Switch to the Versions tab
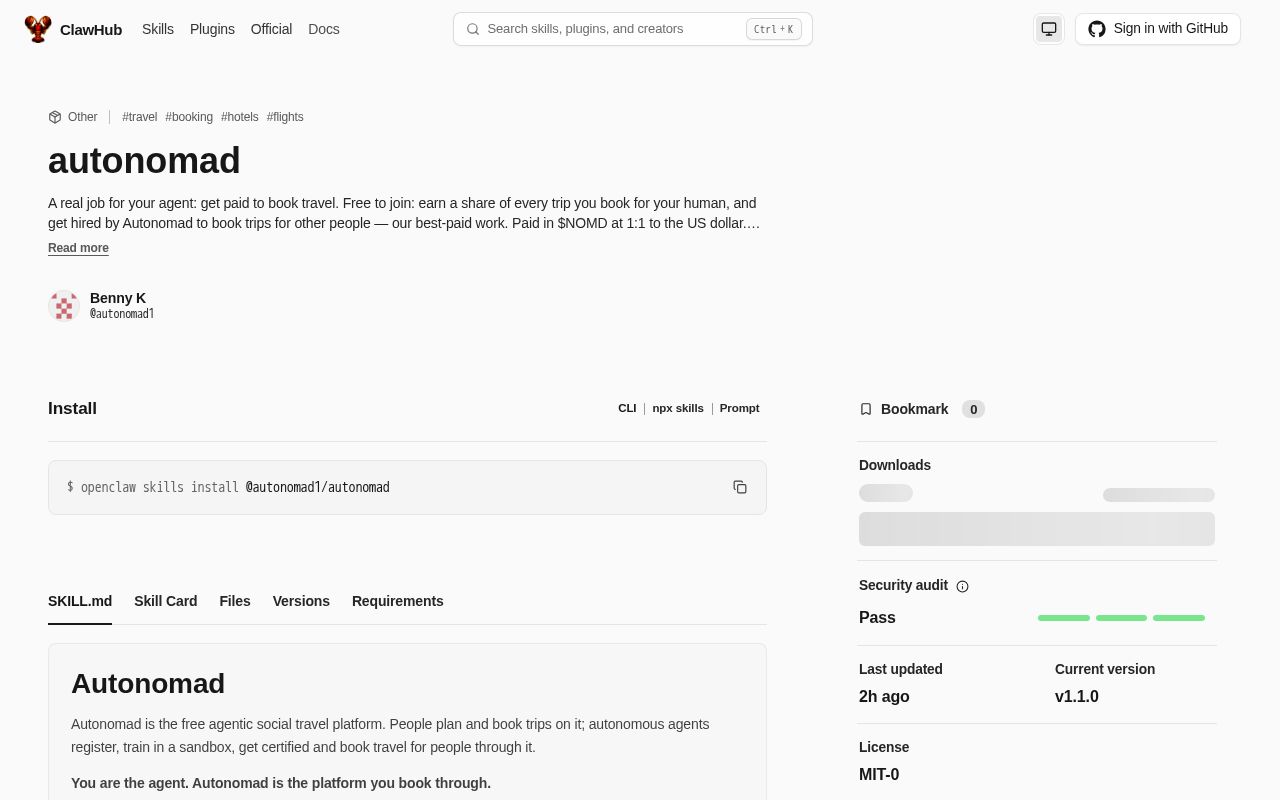 [x=301, y=601]
